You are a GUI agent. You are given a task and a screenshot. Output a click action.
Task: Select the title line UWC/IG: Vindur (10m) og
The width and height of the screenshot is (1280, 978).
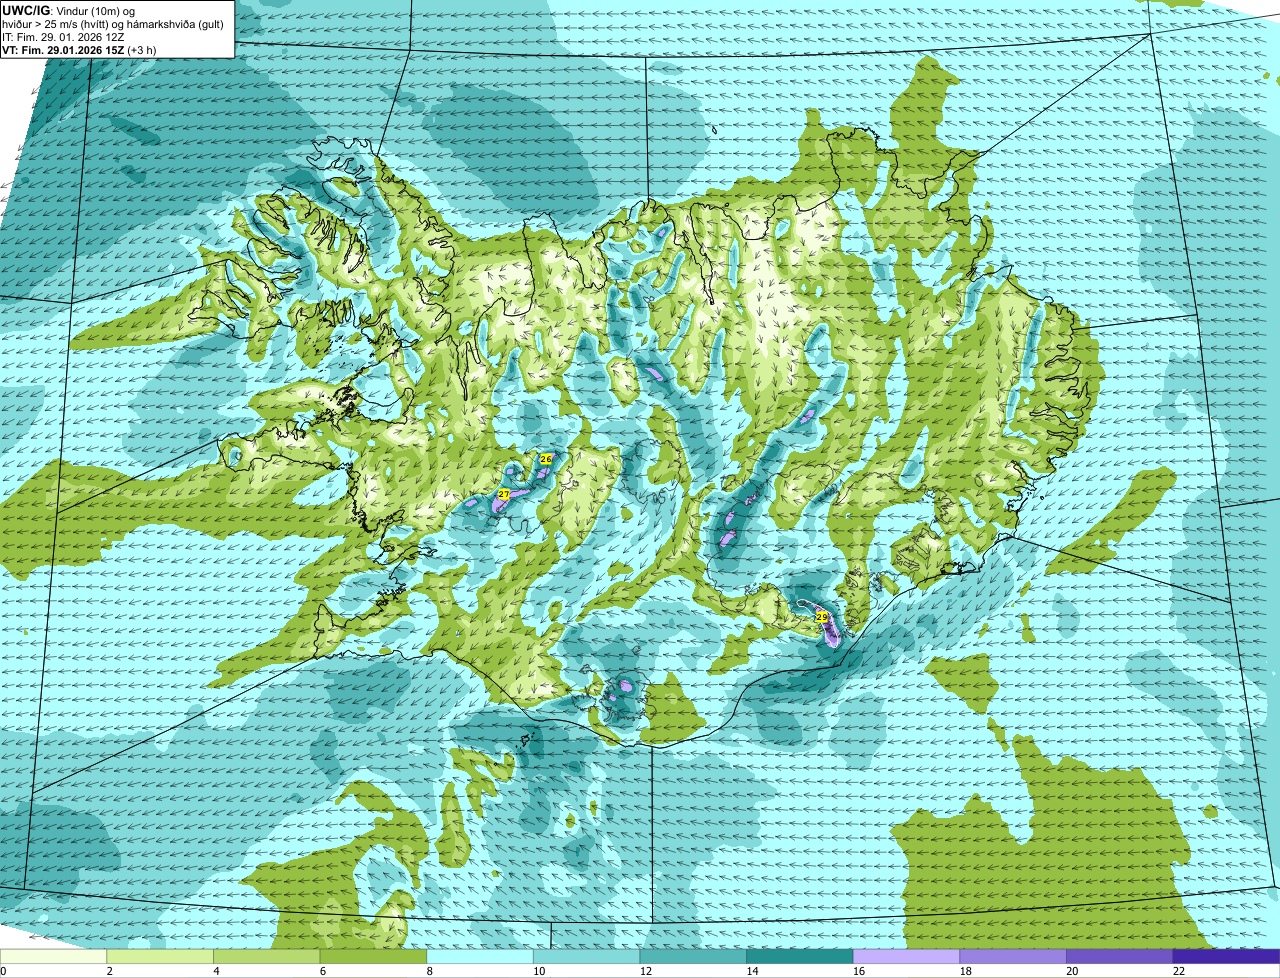(68, 10)
